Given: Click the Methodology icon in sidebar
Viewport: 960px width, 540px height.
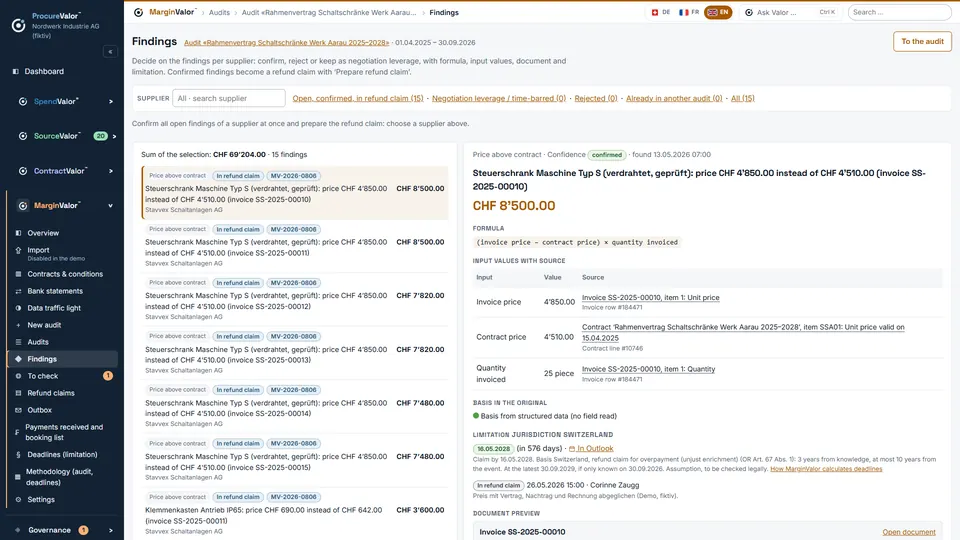Looking at the screenshot, I should [x=17, y=477].
